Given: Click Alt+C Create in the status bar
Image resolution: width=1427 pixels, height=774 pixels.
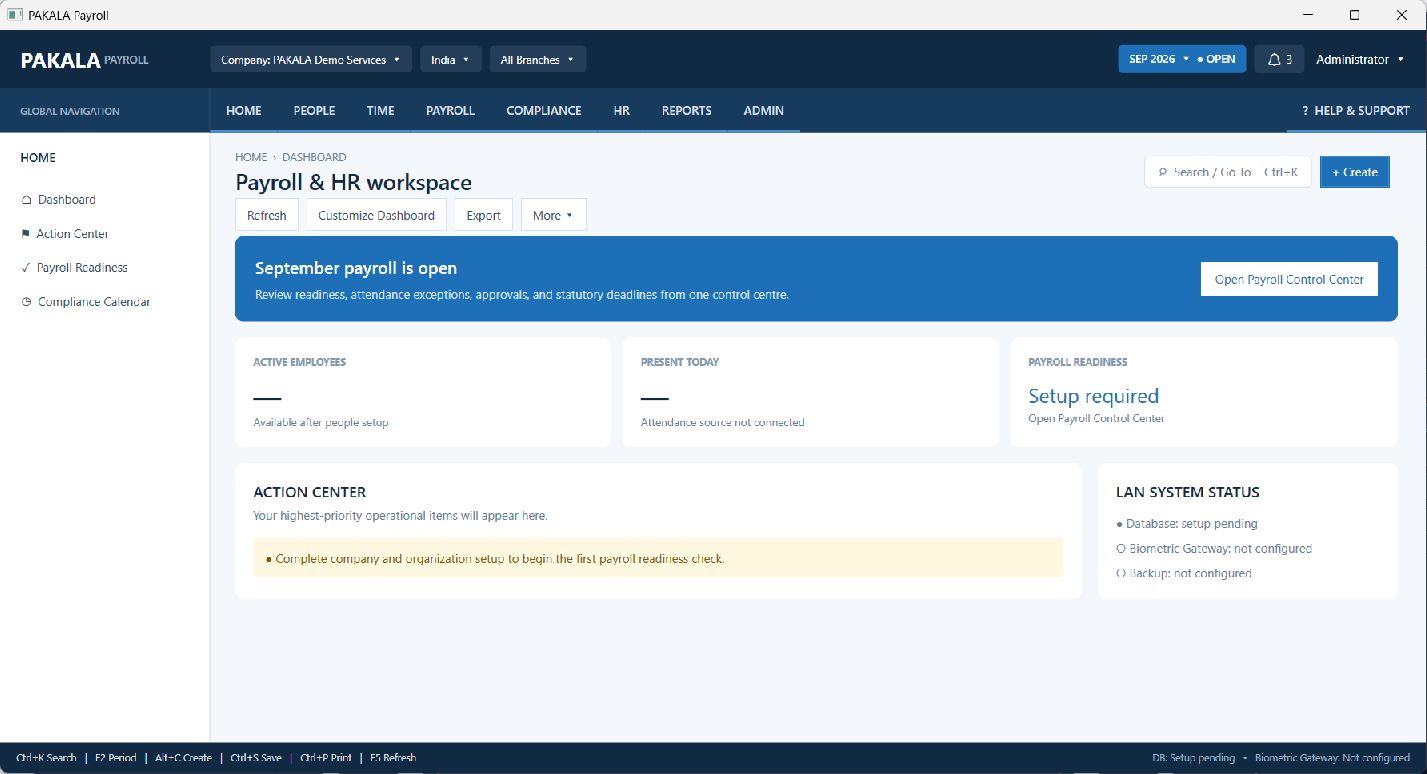Looking at the screenshot, I should (x=183, y=758).
